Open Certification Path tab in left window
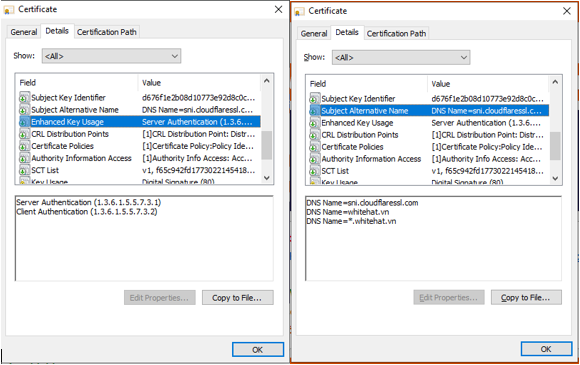Image resolution: width=580 pixels, height=365 pixels. pos(107,32)
